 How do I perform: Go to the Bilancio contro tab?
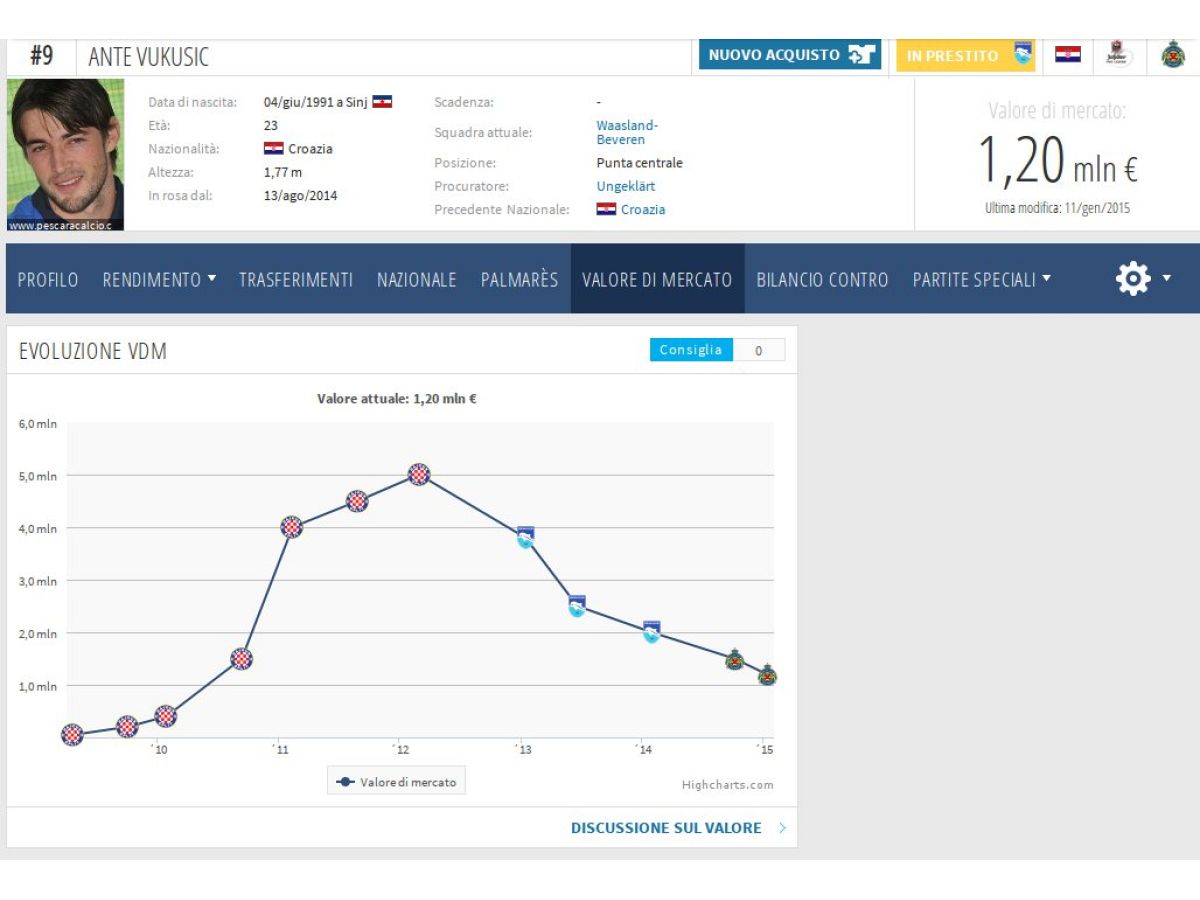click(x=822, y=280)
